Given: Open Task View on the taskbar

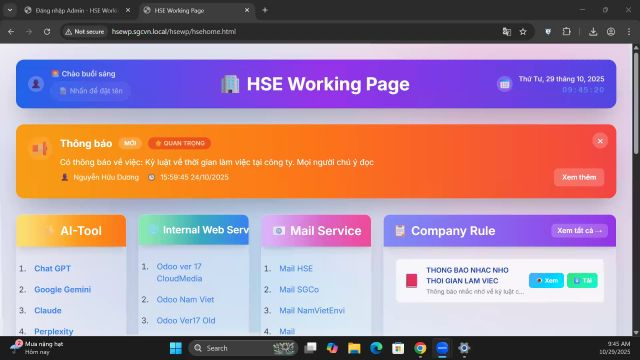Looking at the screenshot, I should (x=310, y=348).
